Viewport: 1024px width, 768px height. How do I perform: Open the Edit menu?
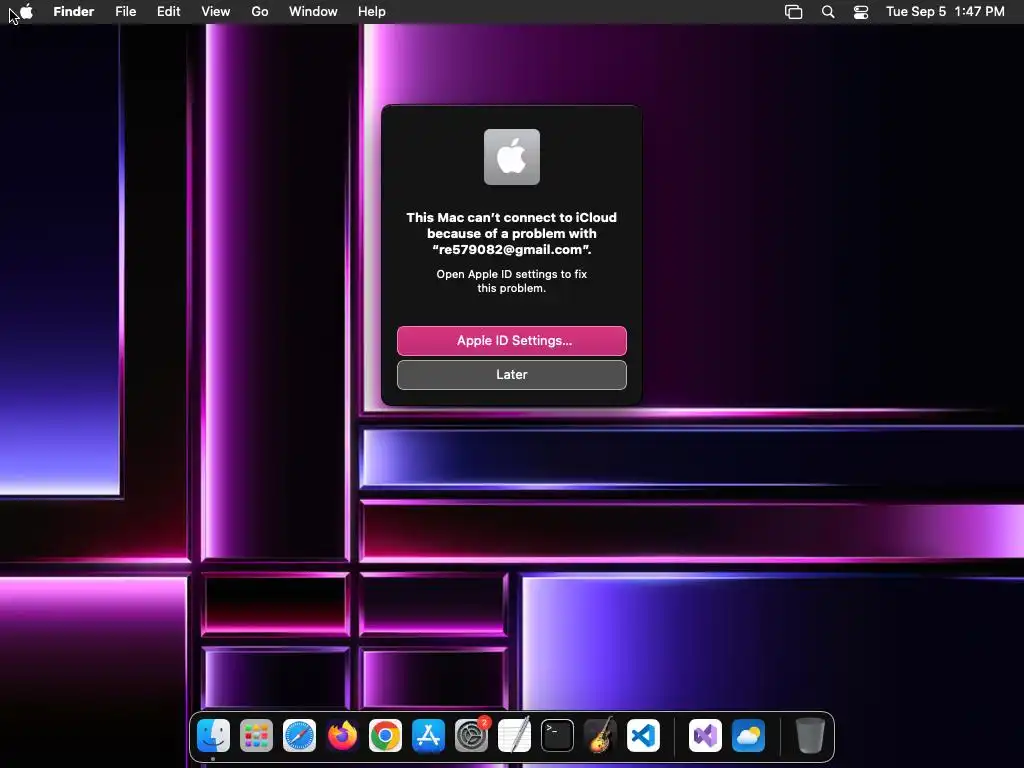[x=168, y=12]
